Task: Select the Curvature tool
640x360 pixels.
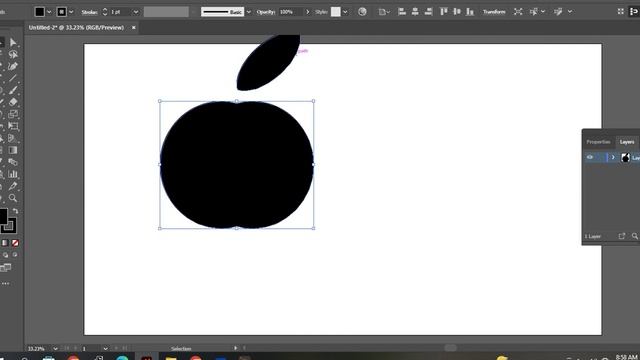Action: 13,66
